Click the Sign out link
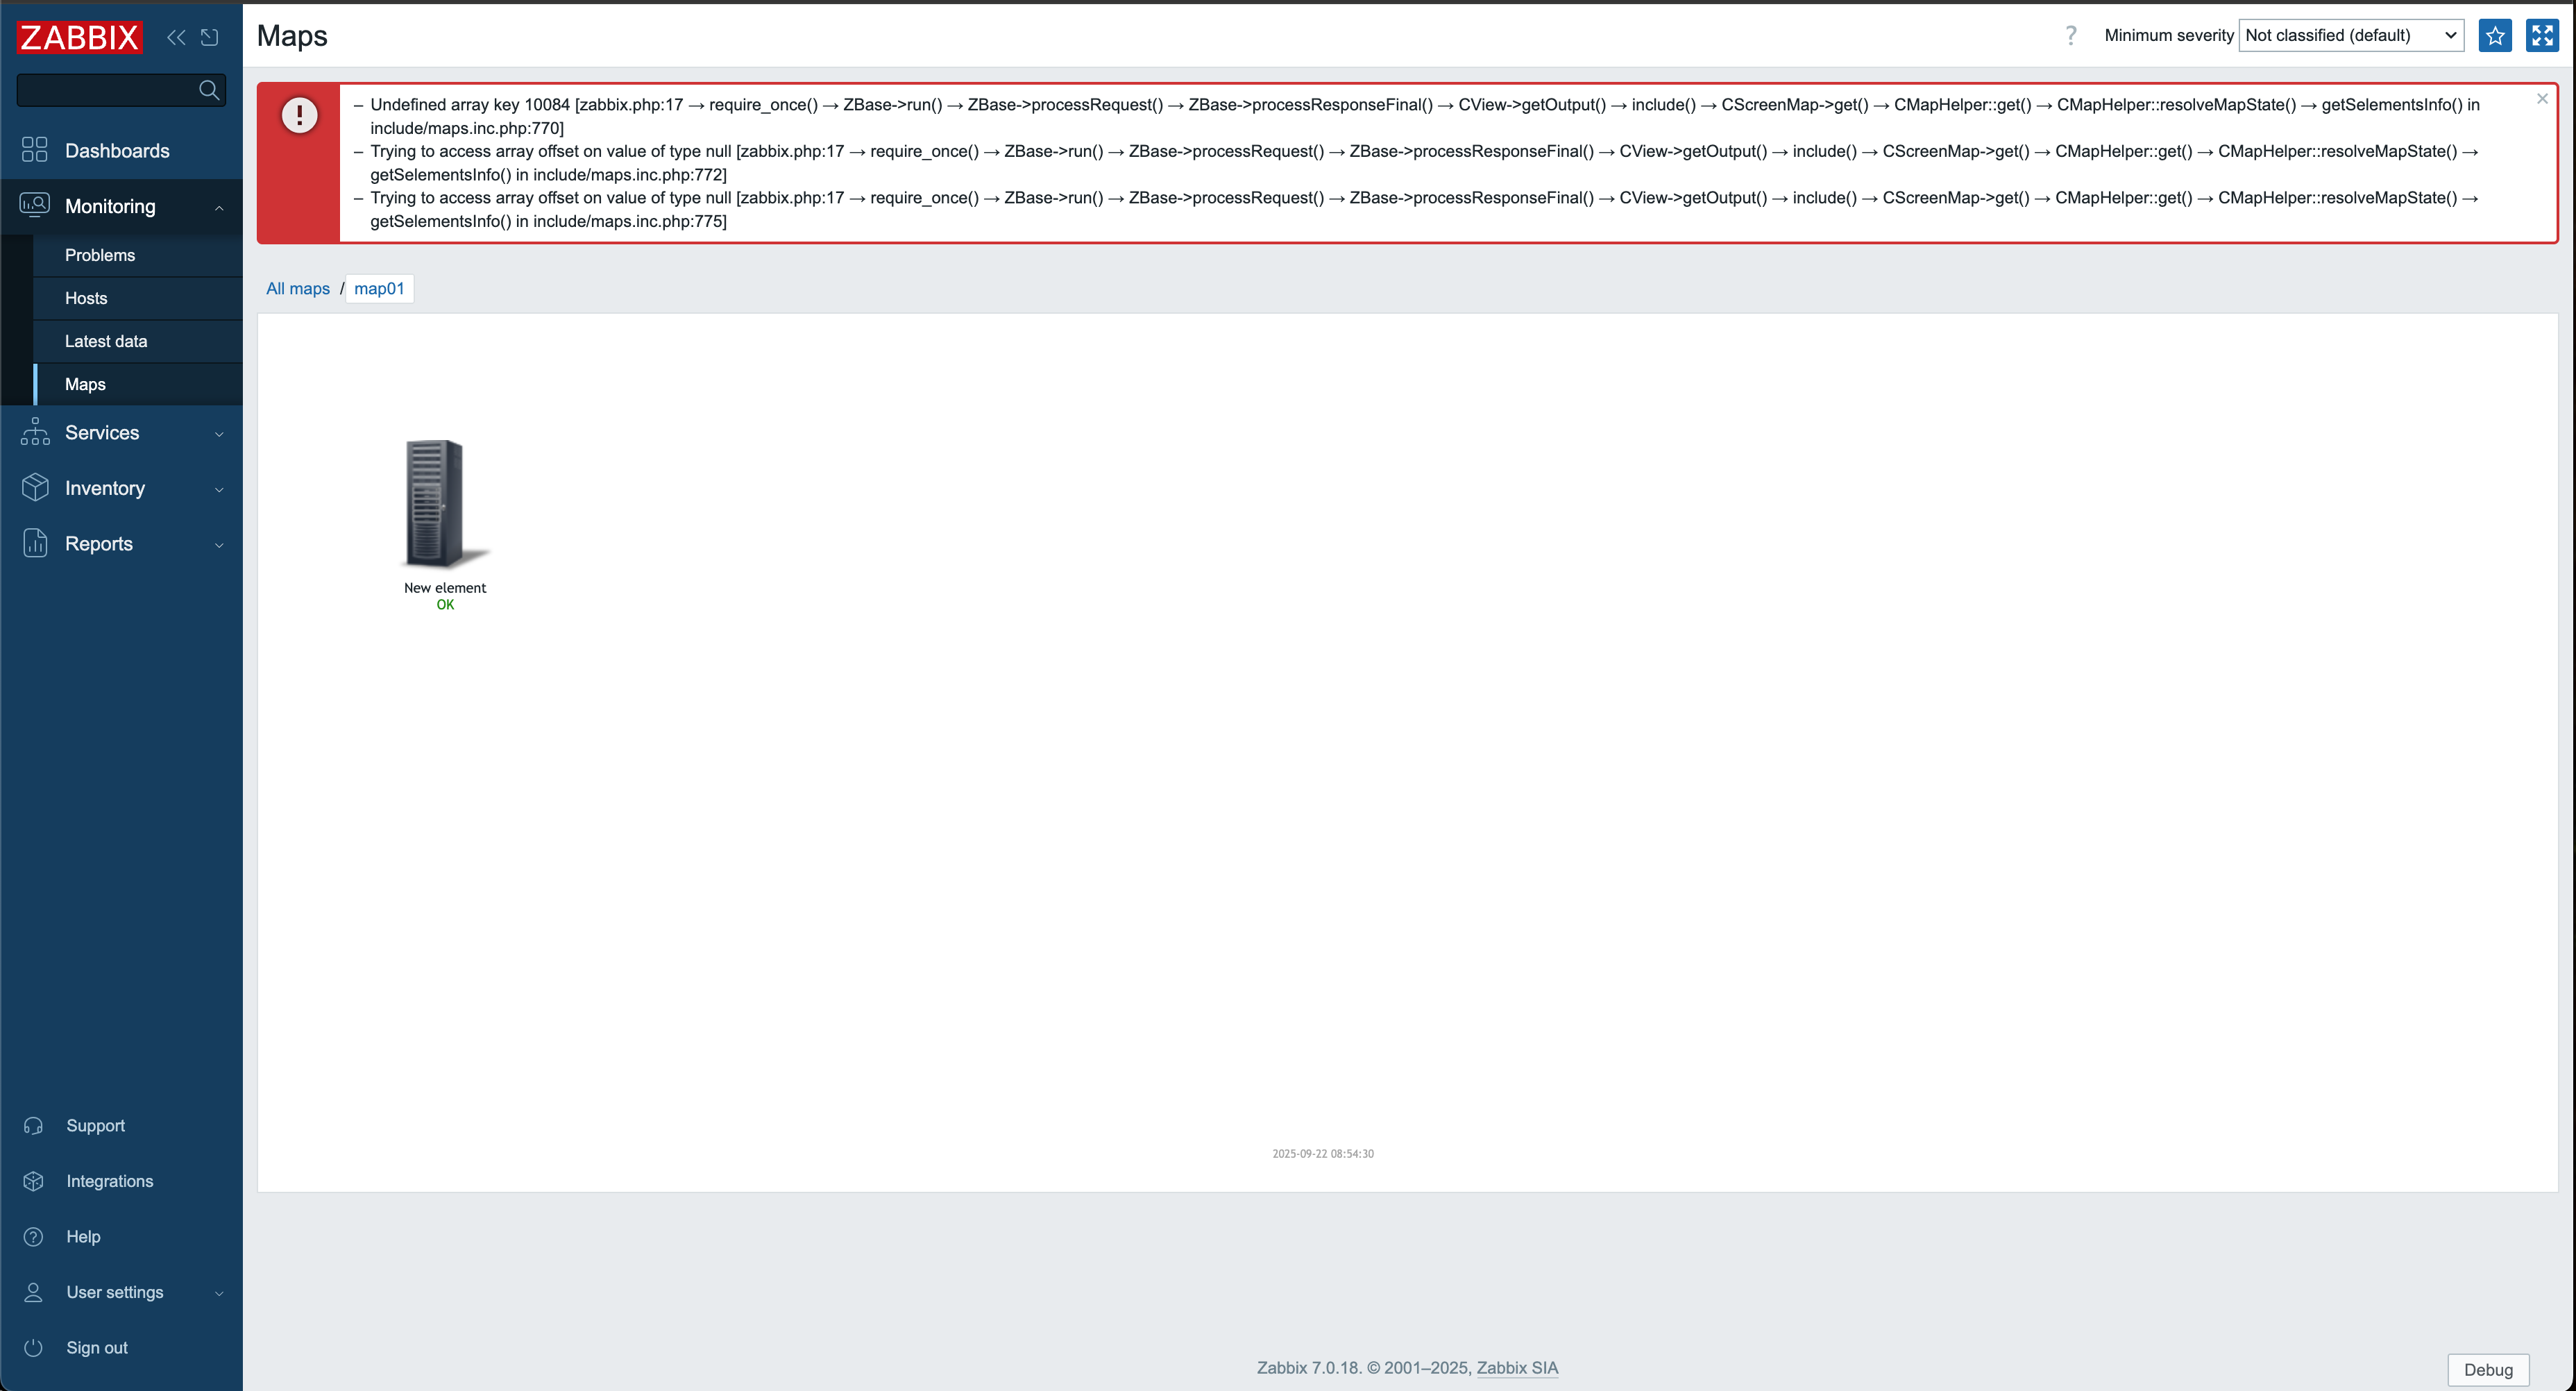Viewport: 2576px width, 1391px height. pos(97,1348)
